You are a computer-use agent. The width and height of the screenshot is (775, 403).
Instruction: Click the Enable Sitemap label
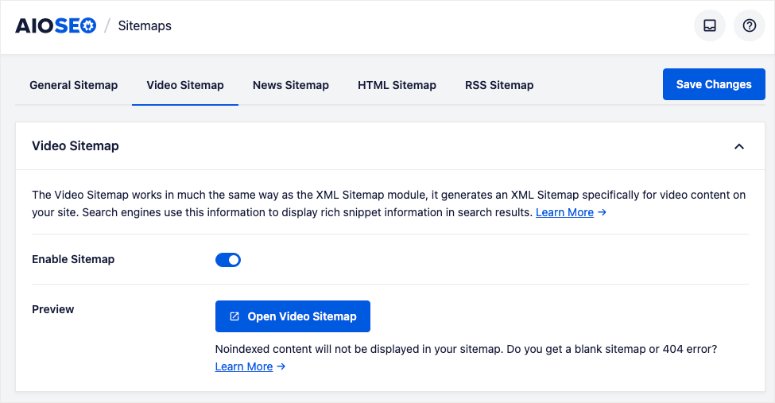(x=73, y=260)
